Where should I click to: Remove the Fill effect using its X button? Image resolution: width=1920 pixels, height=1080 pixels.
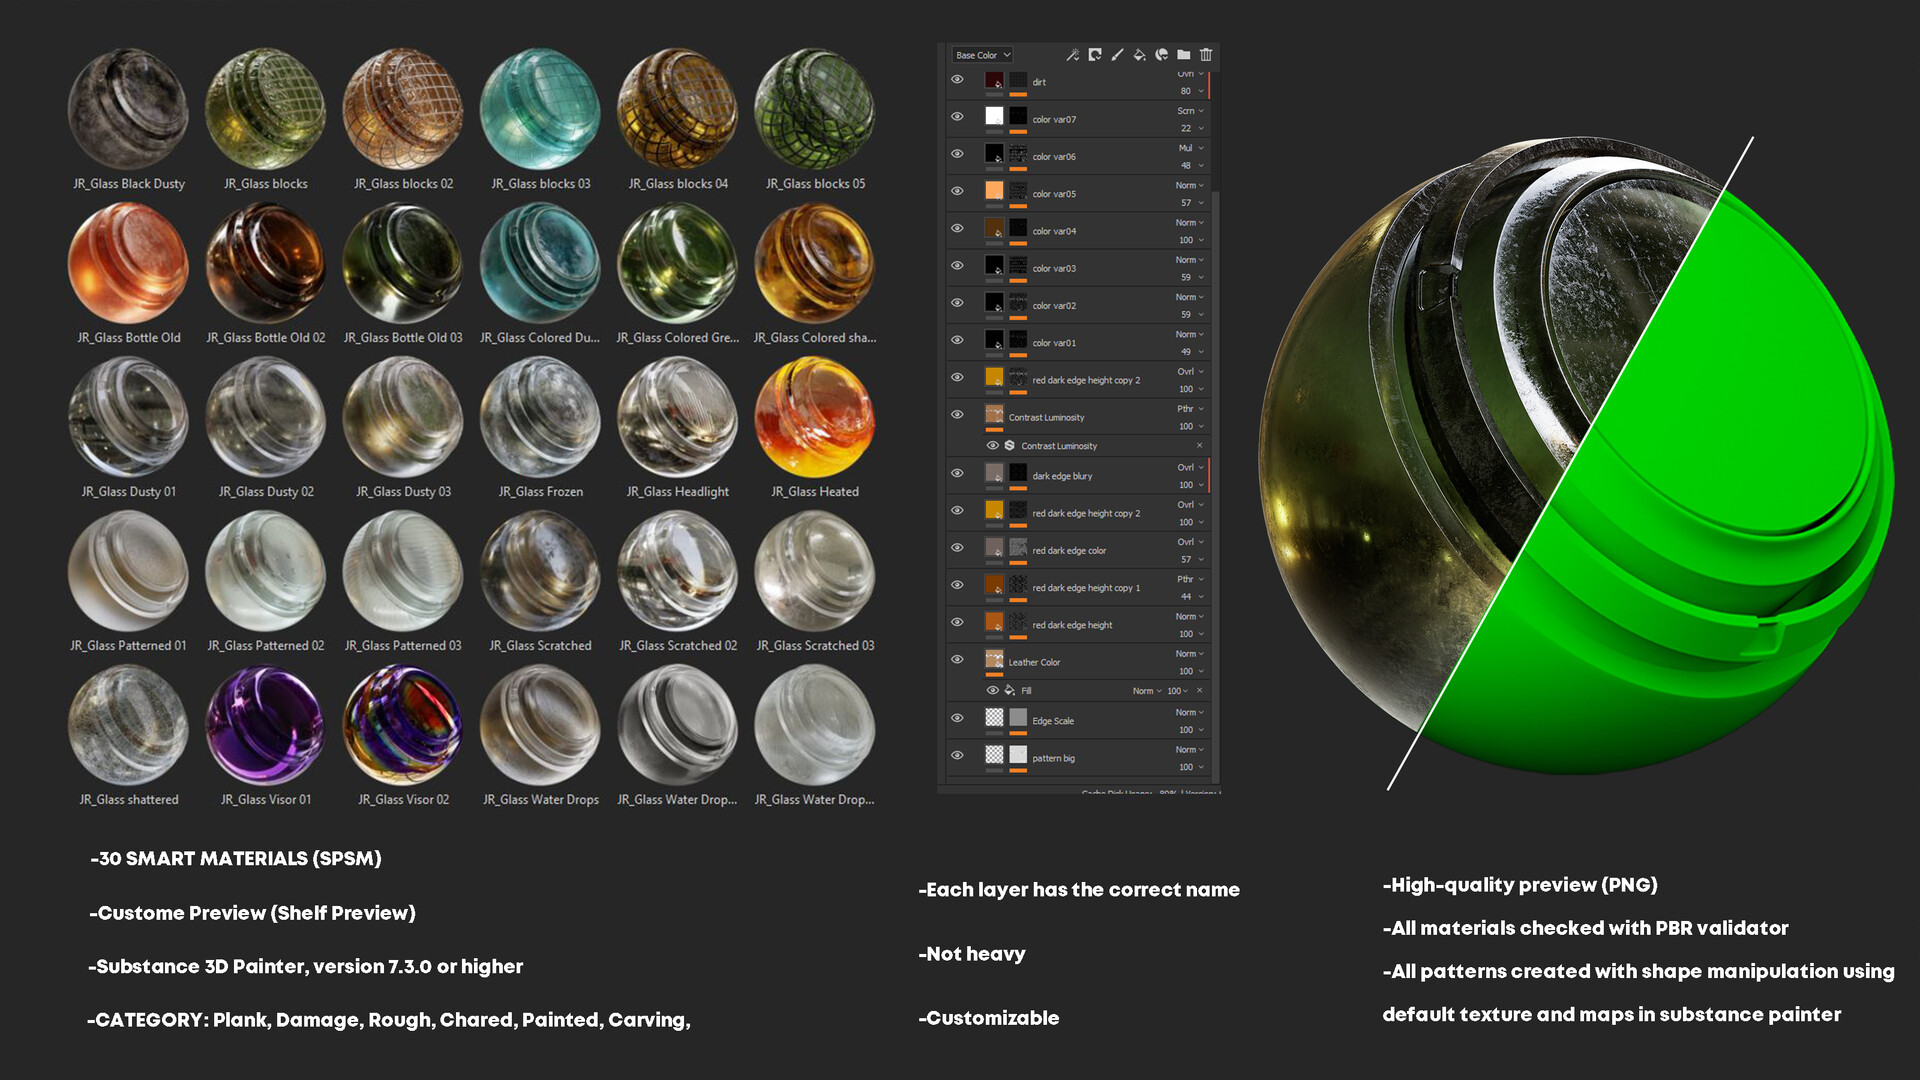pyautogui.click(x=1199, y=690)
